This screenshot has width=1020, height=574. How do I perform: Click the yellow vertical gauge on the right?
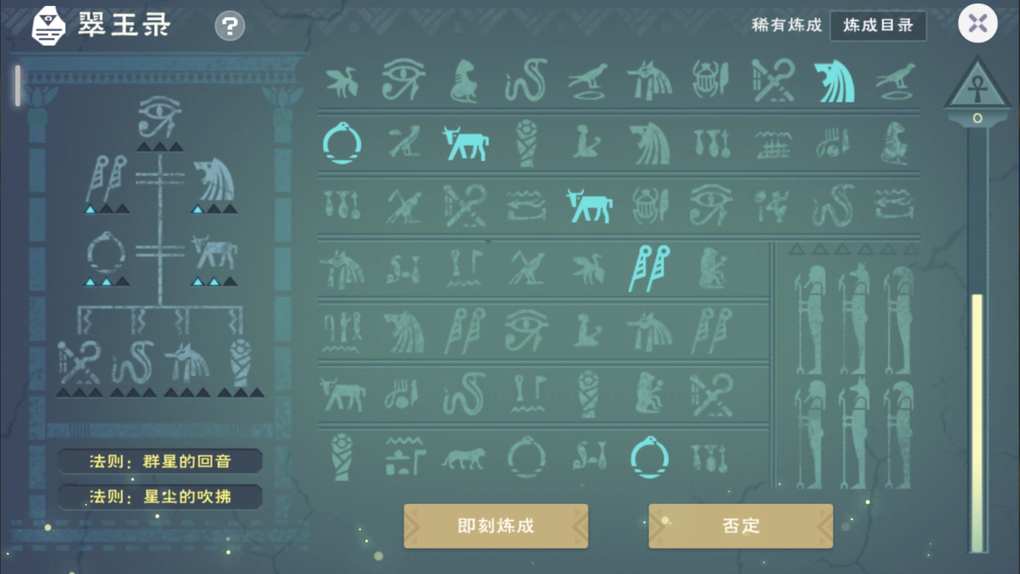(x=977, y=423)
